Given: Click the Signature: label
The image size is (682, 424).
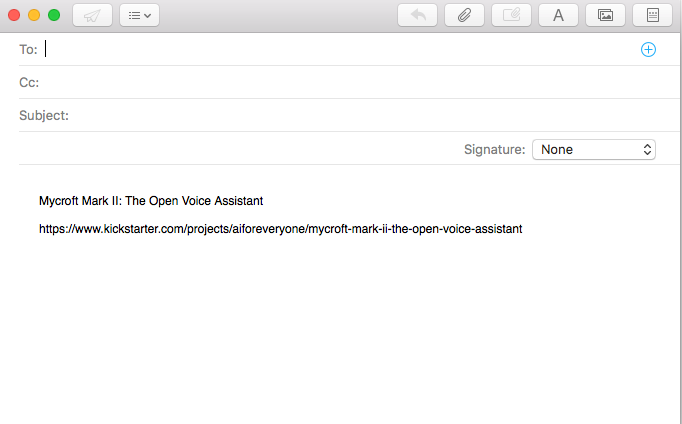Looking at the screenshot, I should [494, 149].
